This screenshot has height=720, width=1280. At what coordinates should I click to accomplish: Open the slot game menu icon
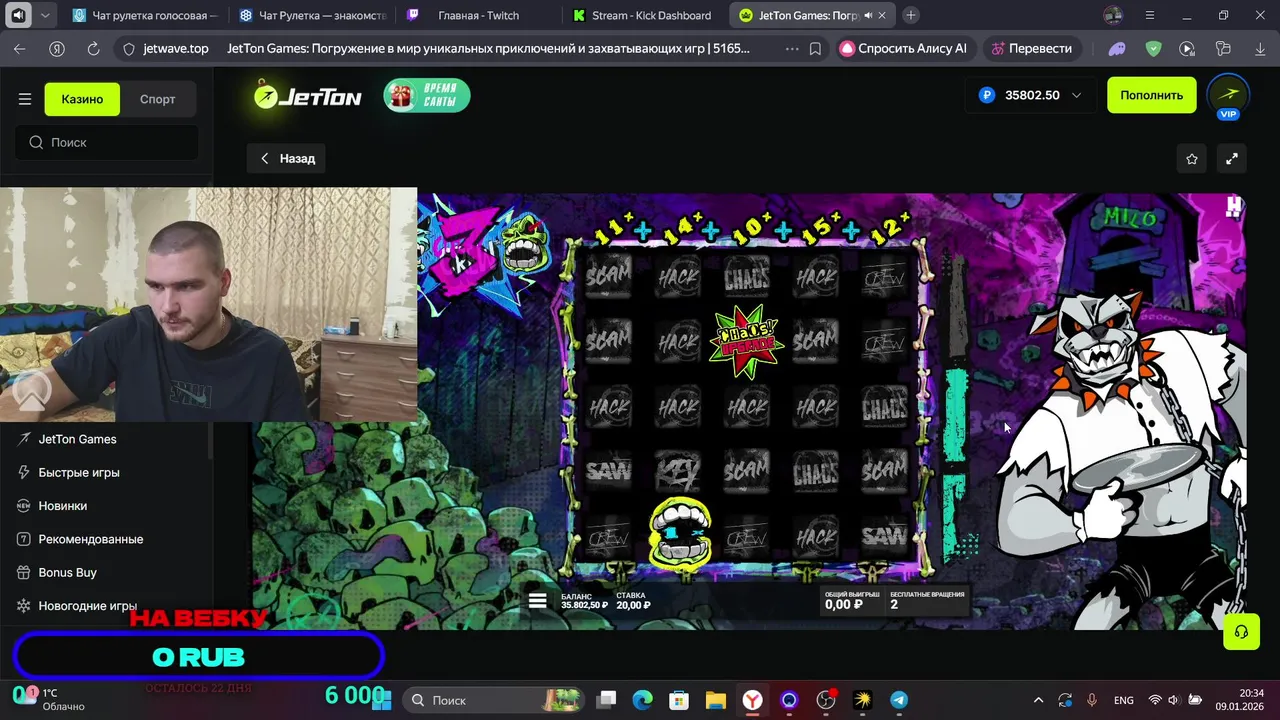tap(538, 600)
